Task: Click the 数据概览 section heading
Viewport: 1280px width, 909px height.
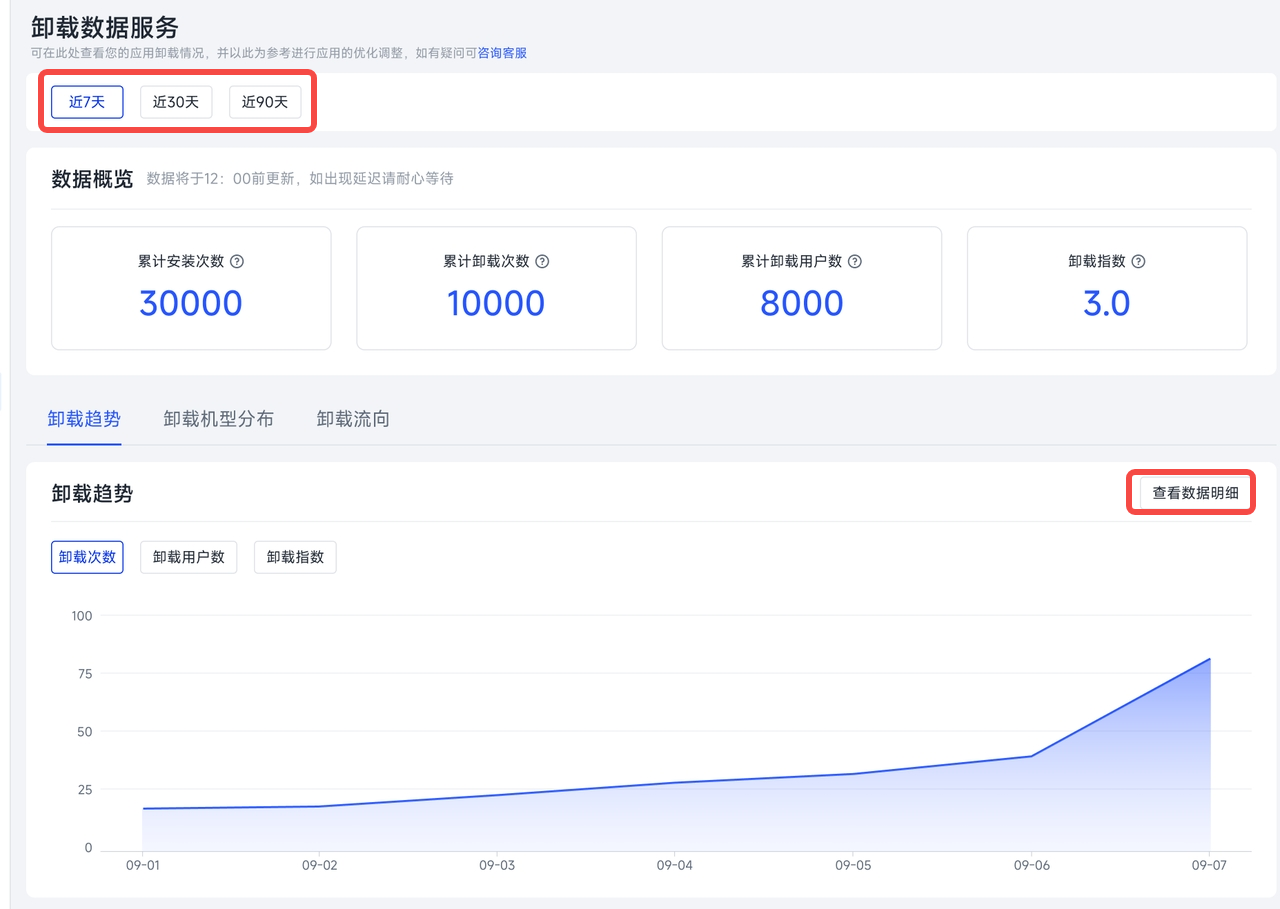Action: click(92, 179)
